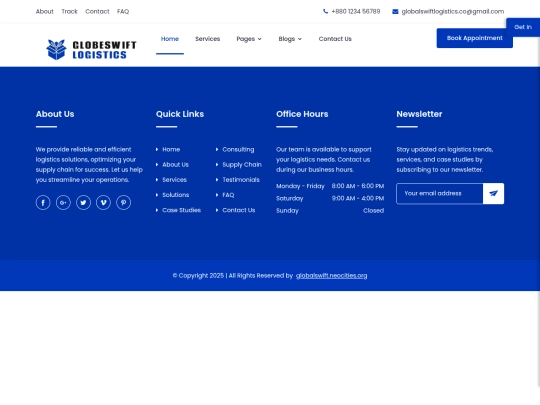Click the Twitter bird icon
Viewport: 540px width, 405px height.
point(83,202)
